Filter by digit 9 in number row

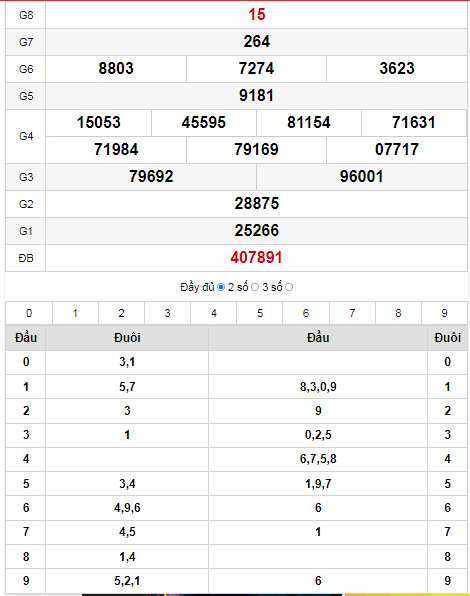(444, 313)
